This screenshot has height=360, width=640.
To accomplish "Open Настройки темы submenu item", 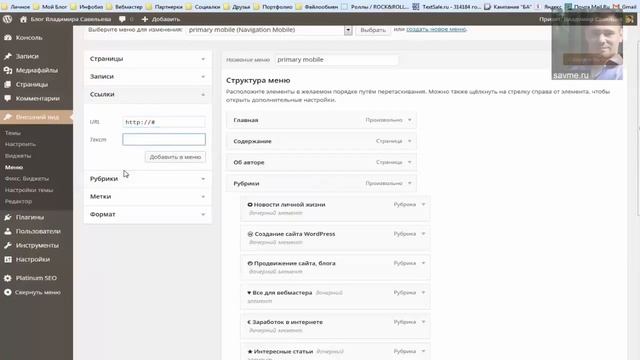I will [x=29, y=190].
